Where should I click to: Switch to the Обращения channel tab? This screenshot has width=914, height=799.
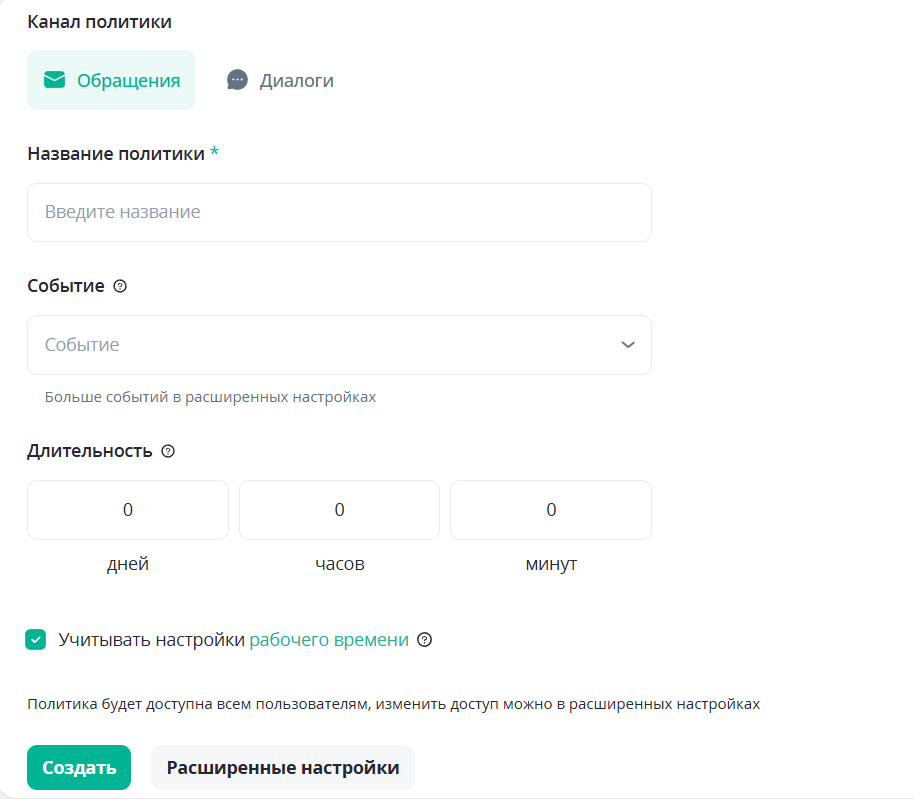(111, 80)
